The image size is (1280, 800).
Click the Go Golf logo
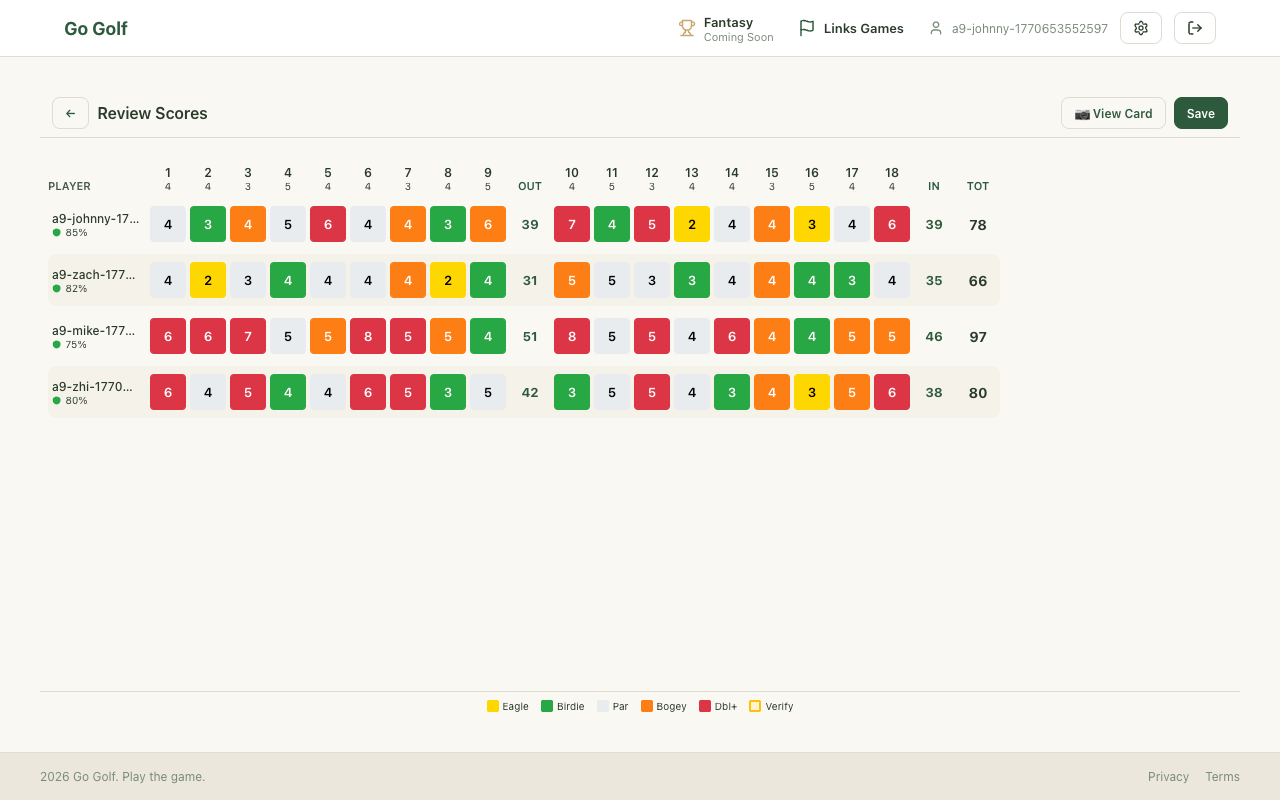[x=96, y=28]
